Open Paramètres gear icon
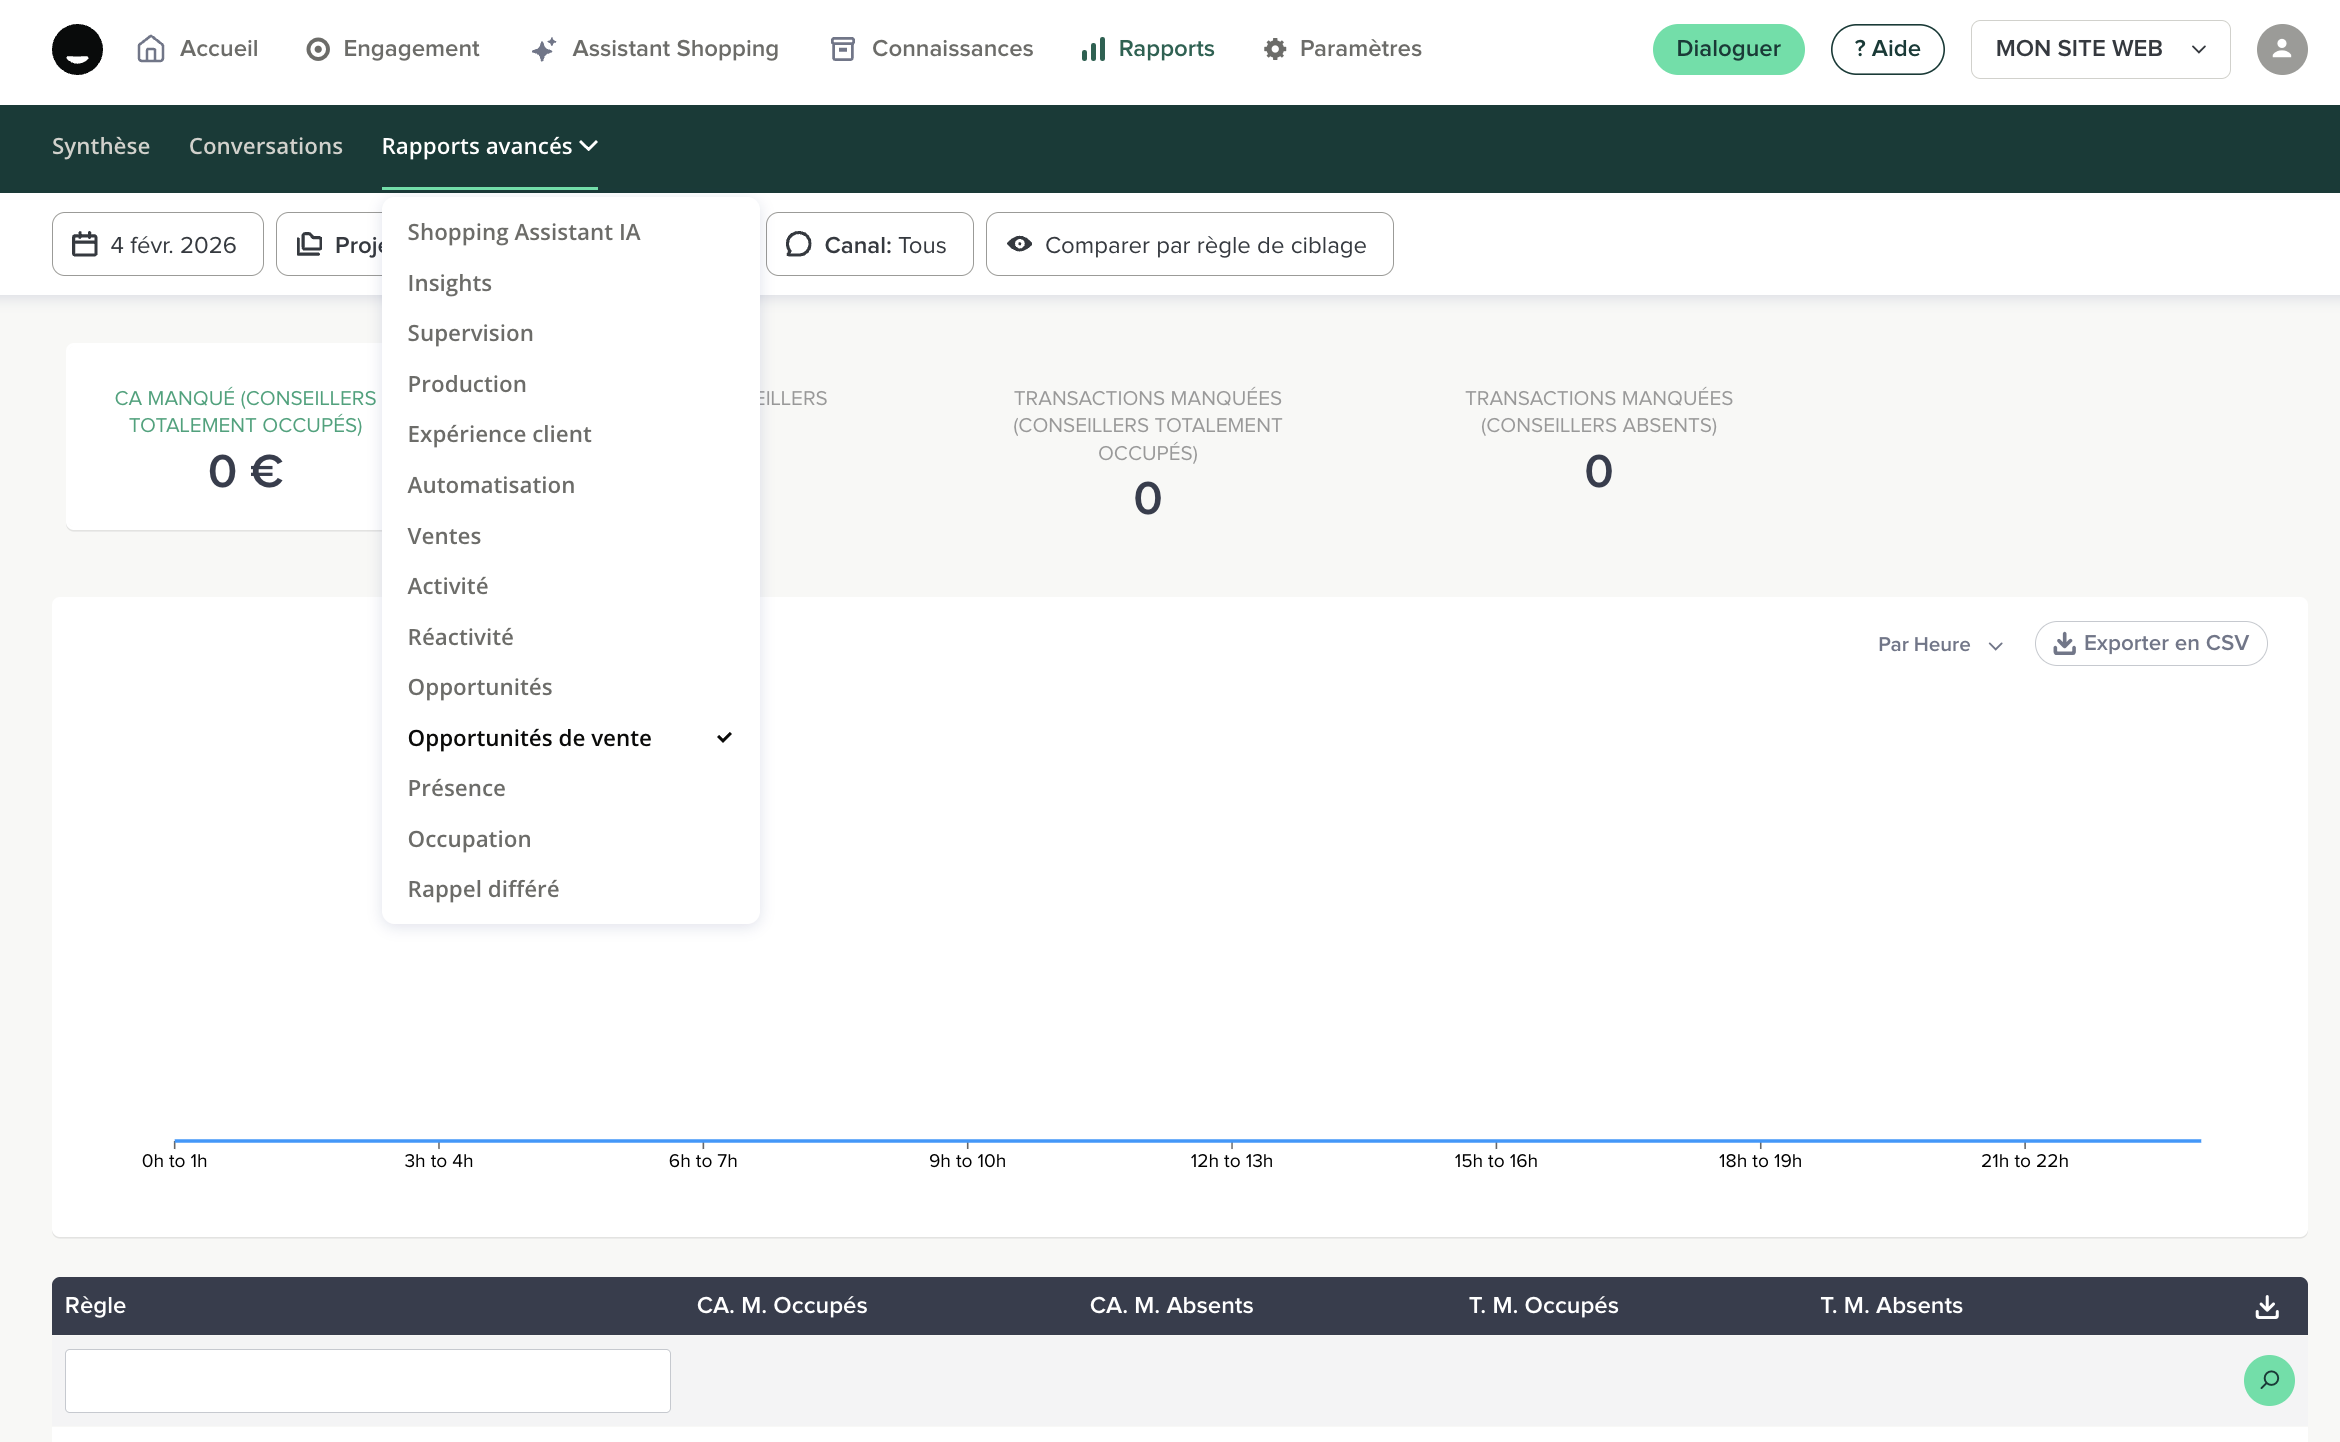Screen dimensions: 2340x1442 1274,49
